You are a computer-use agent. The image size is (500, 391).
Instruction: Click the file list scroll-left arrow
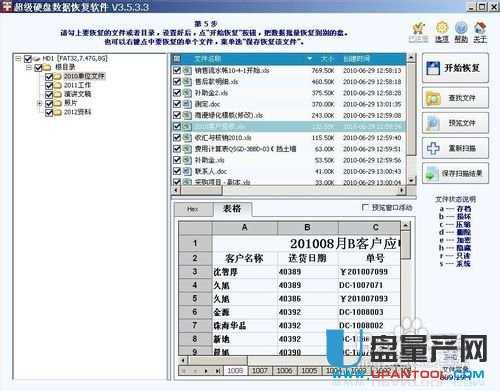click(x=176, y=190)
